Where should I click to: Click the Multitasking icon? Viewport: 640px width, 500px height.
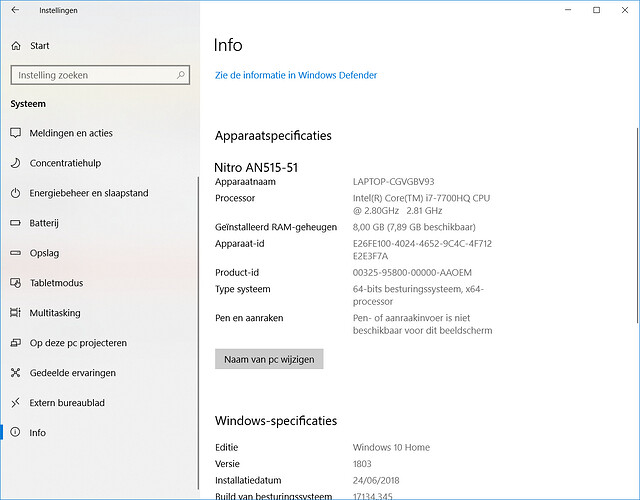[x=16, y=313]
